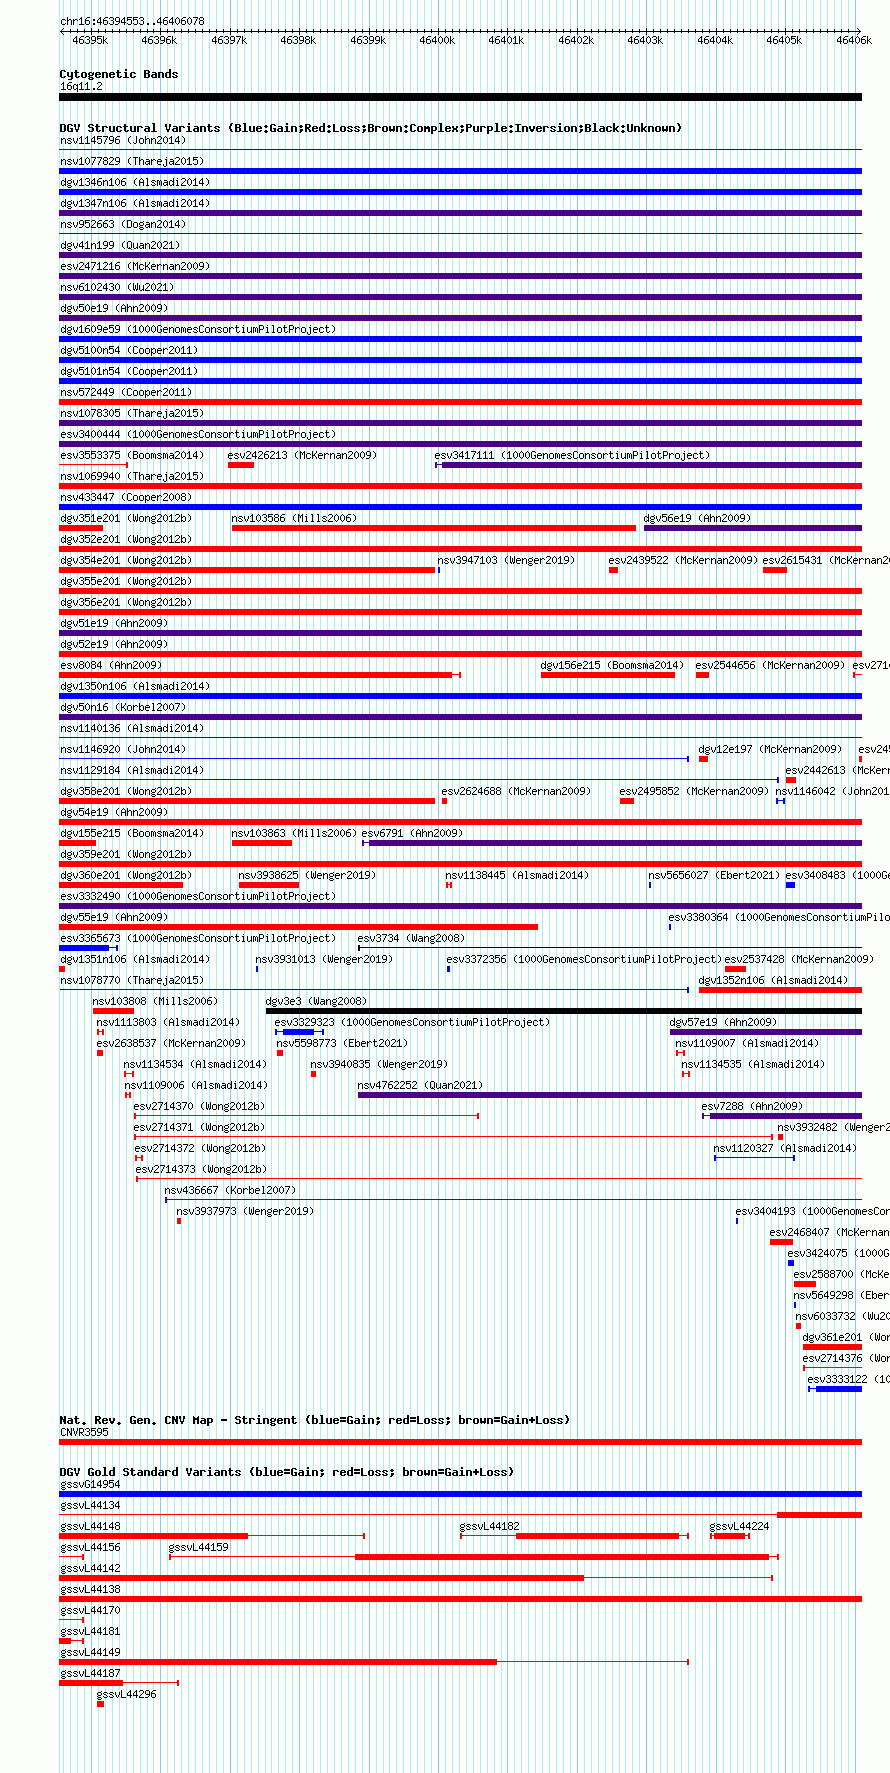Click gssvL44134 label
Viewport: 890px width, 1773px height.
click(90, 1505)
